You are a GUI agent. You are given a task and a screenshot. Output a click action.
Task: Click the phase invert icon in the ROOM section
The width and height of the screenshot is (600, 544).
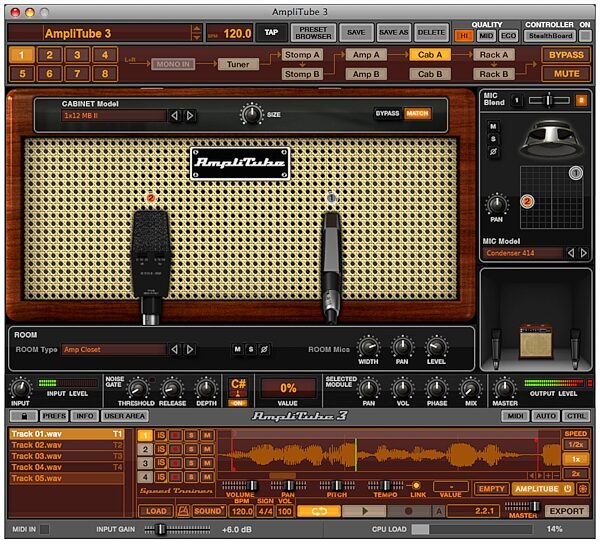[264, 349]
